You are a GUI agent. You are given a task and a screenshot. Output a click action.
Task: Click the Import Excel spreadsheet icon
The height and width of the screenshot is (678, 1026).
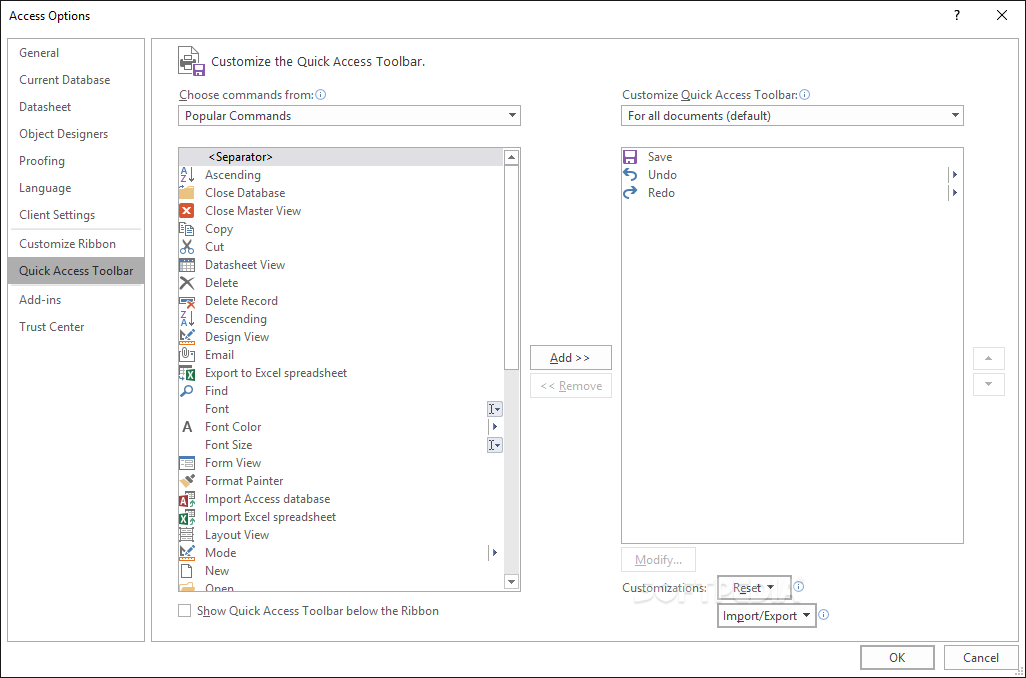(187, 517)
